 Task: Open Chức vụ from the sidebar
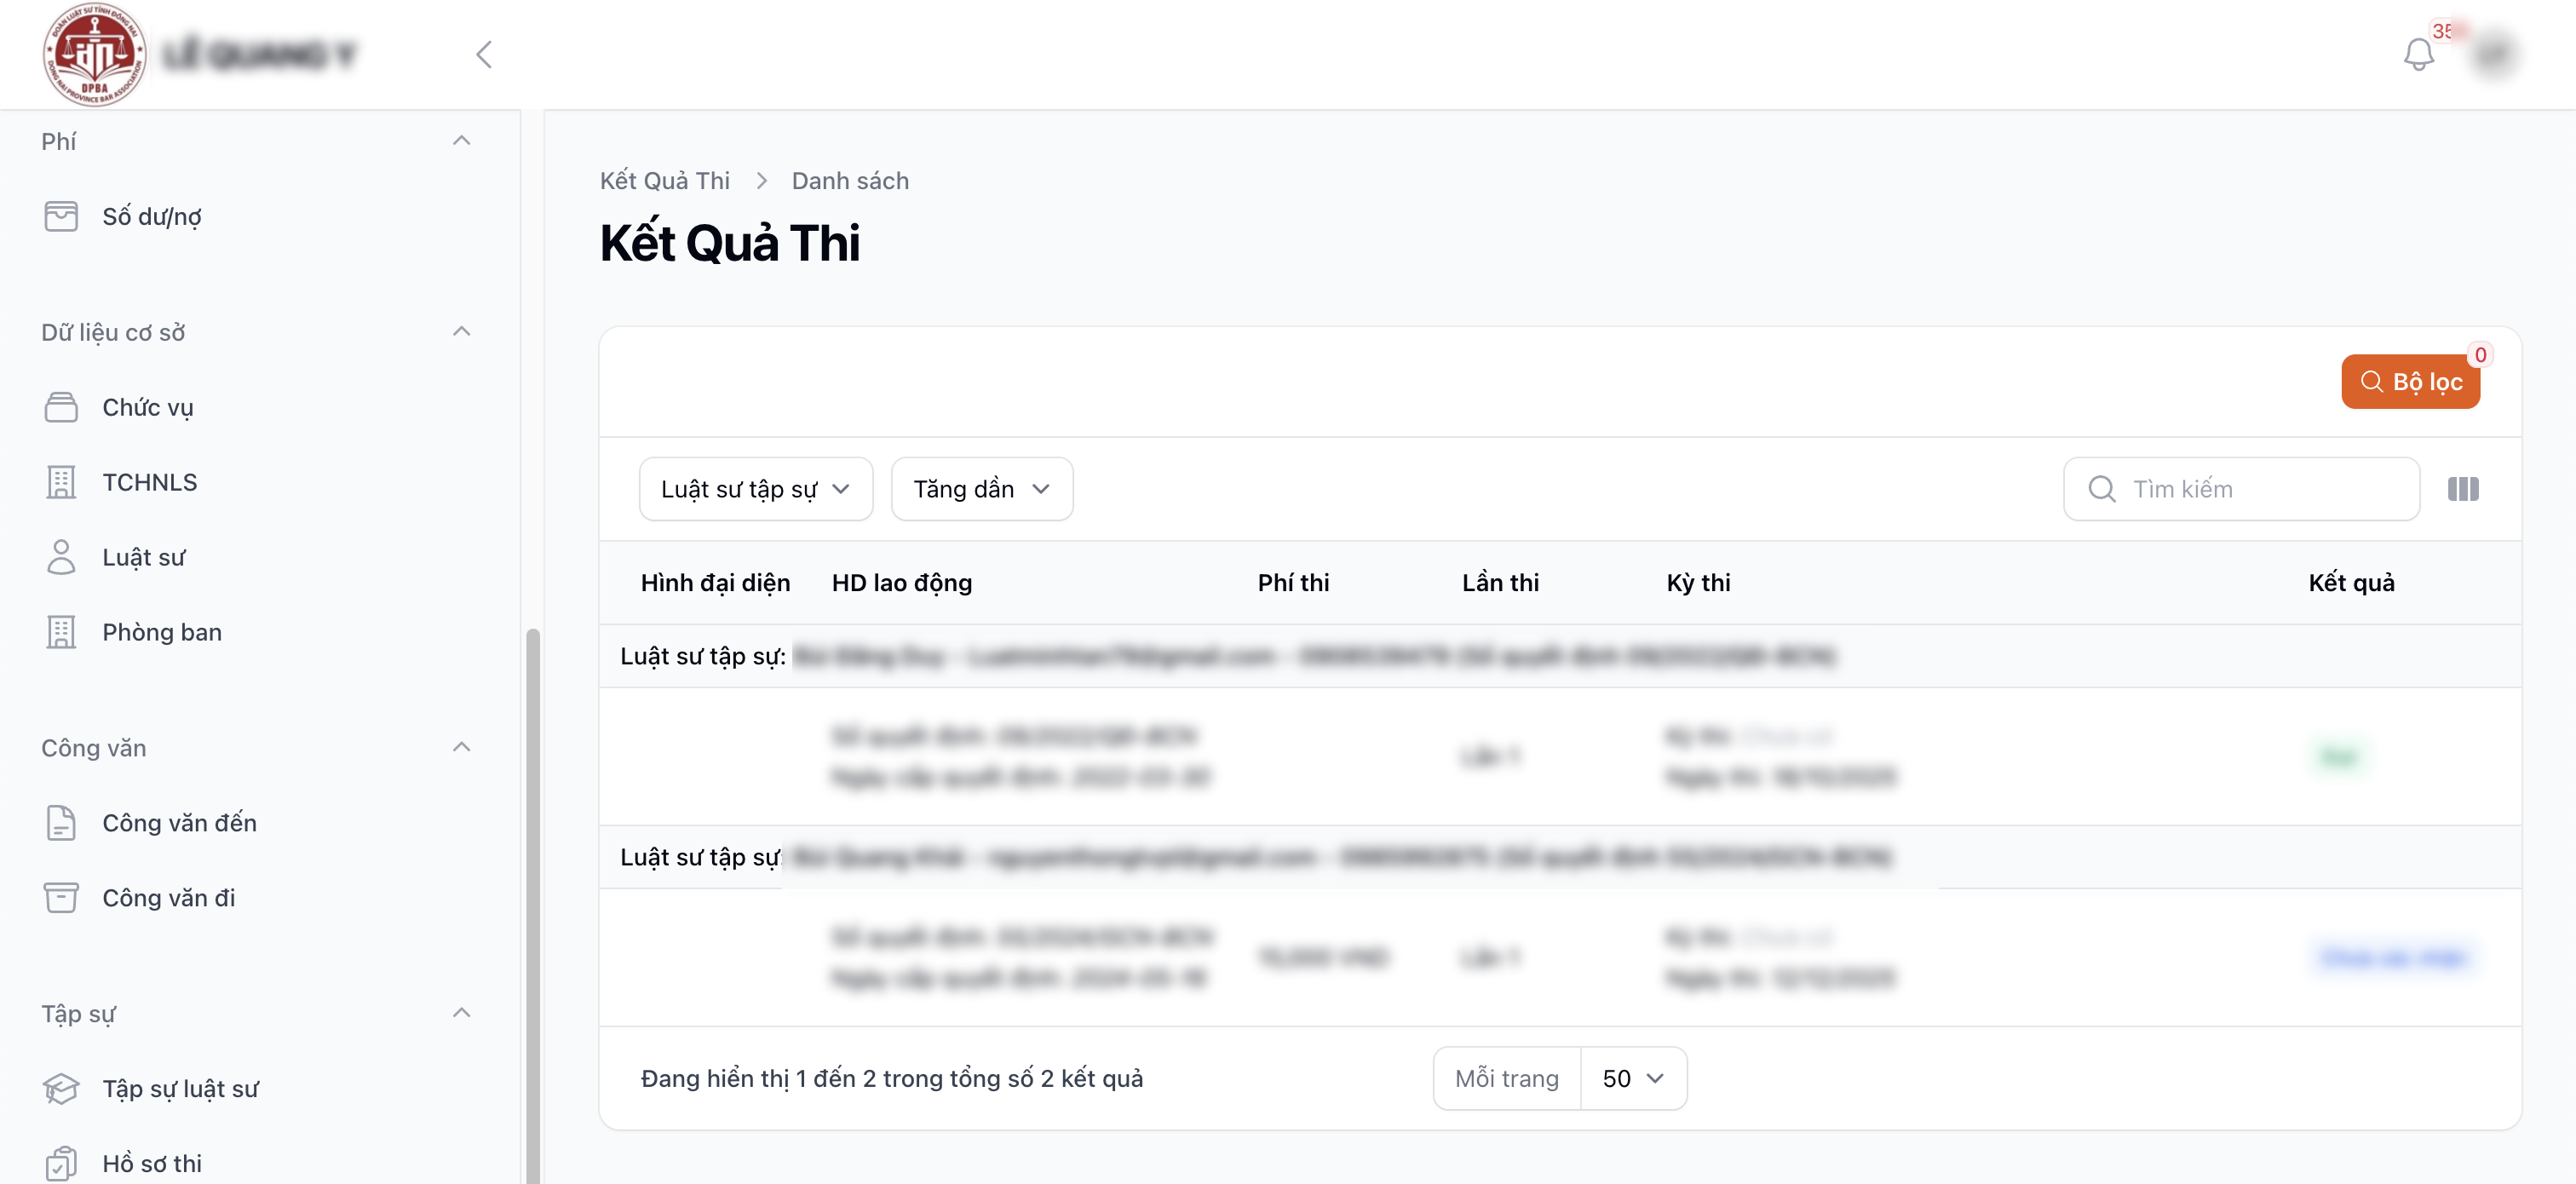147,407
